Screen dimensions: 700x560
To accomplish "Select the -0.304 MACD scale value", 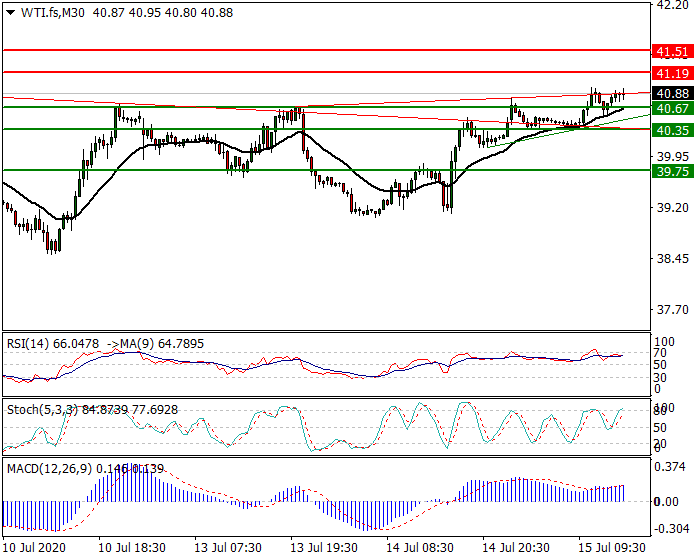I will [671, 529].
